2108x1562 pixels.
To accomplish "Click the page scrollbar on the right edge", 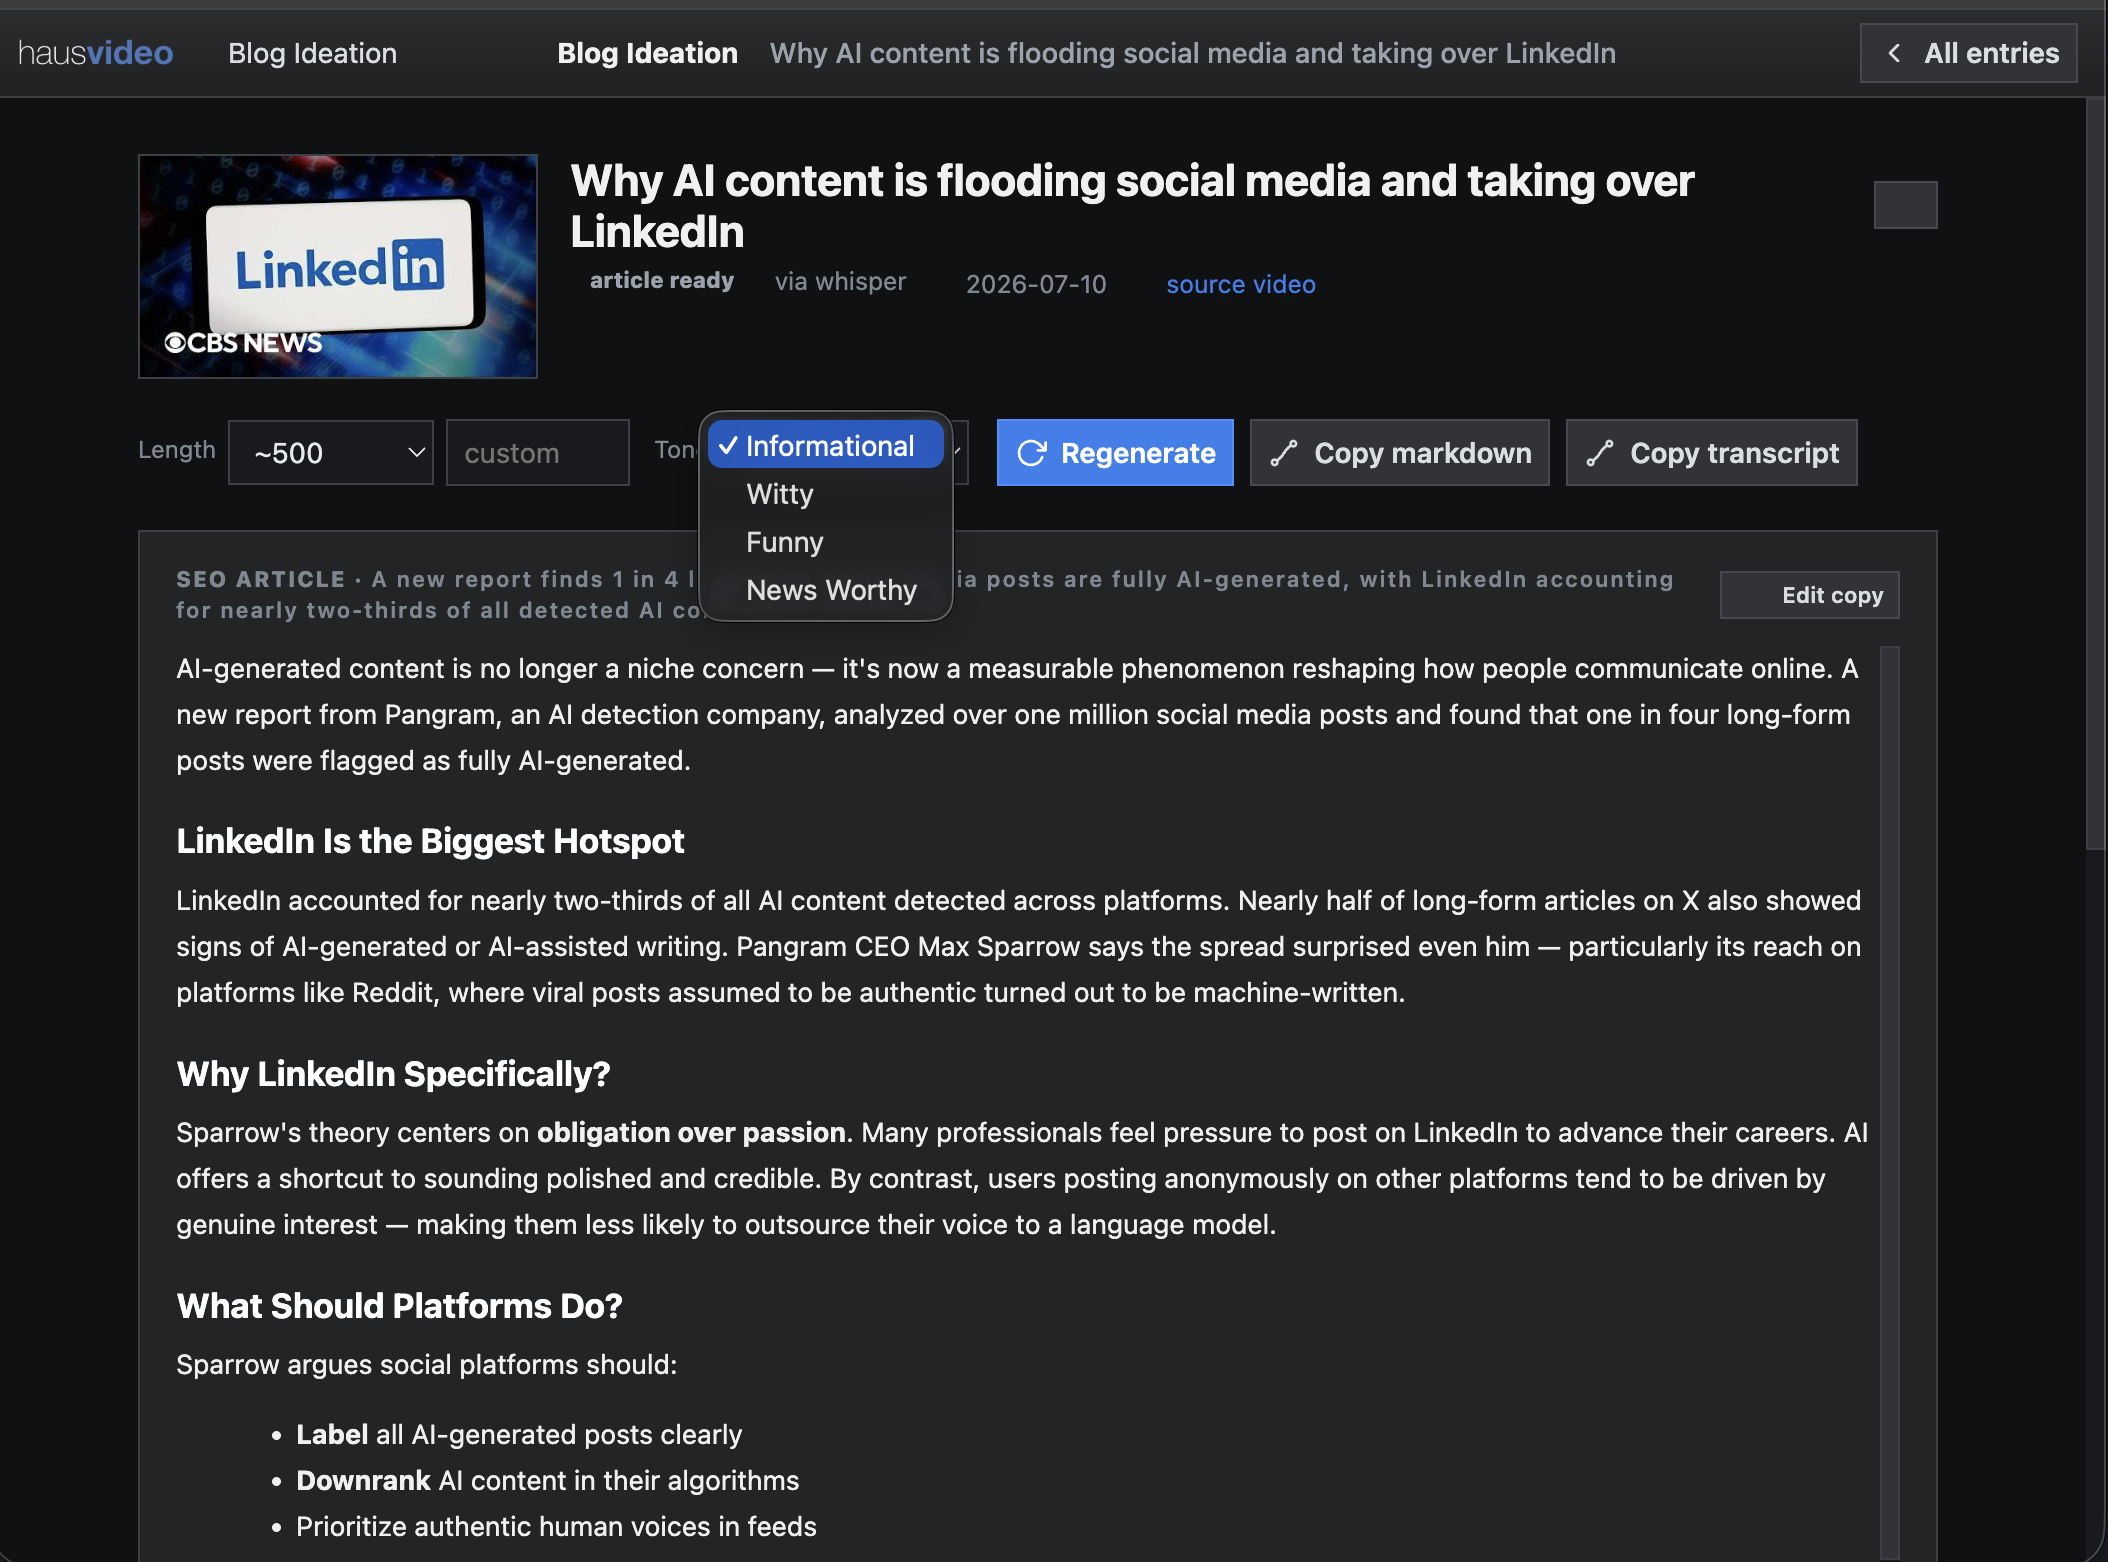I will click(2095, 475).
